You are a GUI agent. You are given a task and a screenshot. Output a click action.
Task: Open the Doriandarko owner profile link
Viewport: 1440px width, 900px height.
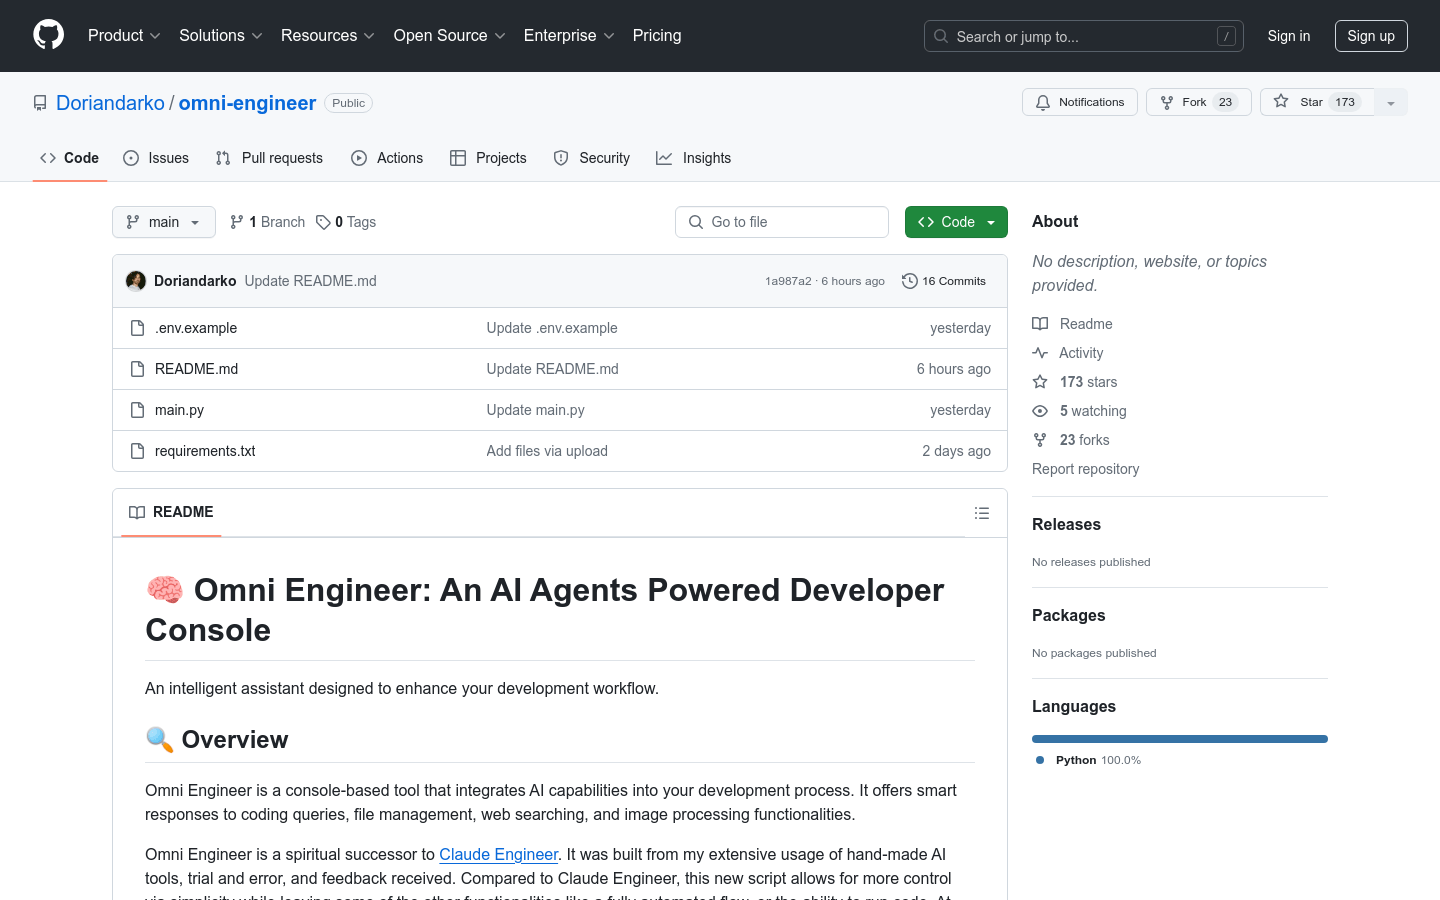(x=110, y=103)
